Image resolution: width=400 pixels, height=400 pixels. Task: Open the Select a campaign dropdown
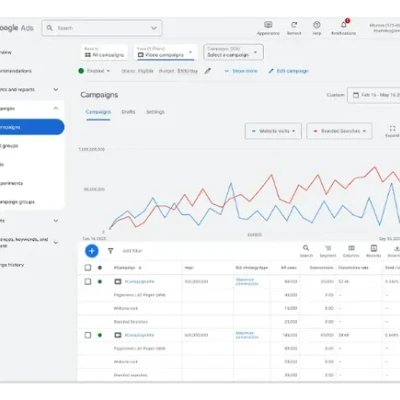coord(233,52)
